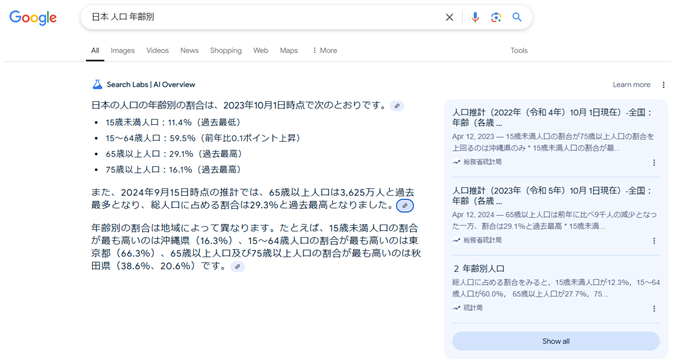Open source link icon after the 2023年10月1日 sentence
The height and width of the screenshot is (362, 673).
click(397, 106)
